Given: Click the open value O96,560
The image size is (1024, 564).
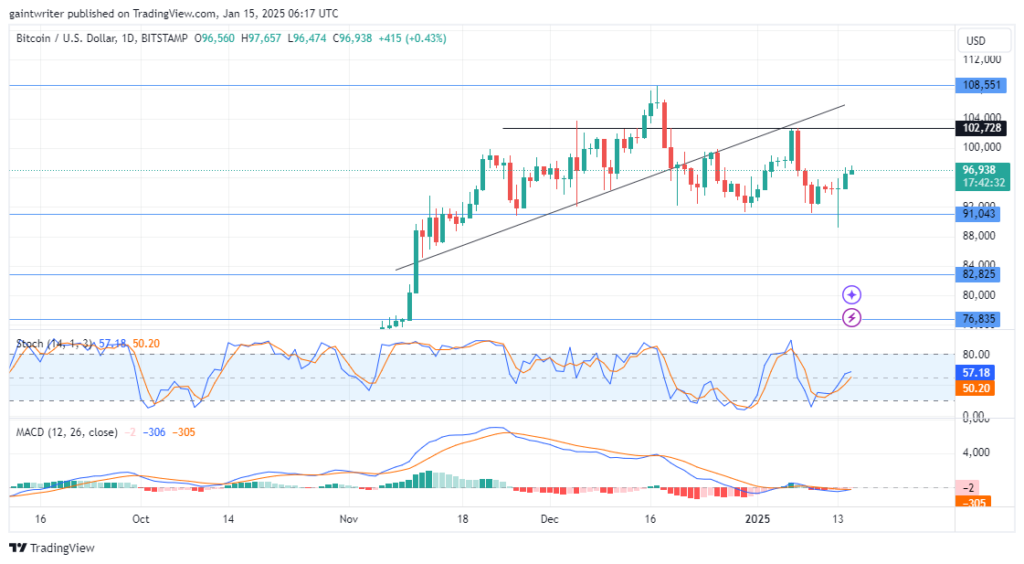Looking at the screenshot, I should tap(214, 39).
